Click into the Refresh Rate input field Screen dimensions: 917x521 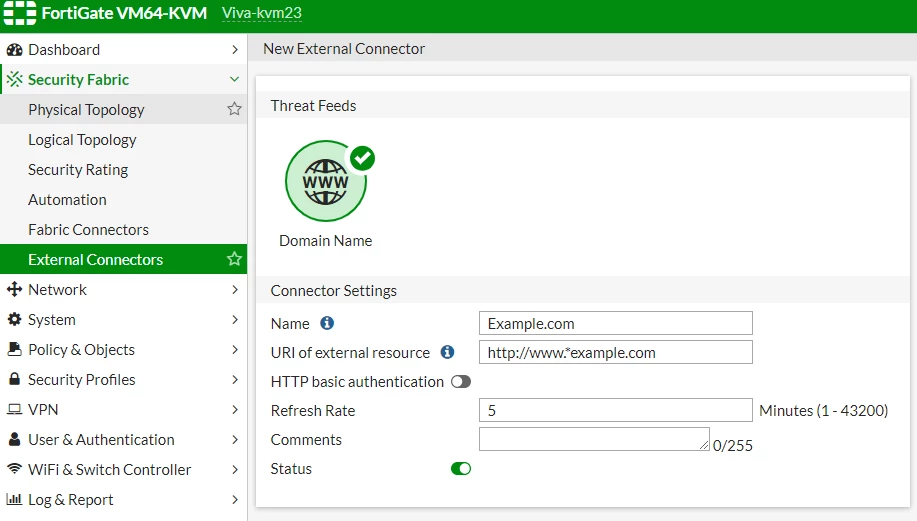[x=616, y=410]
